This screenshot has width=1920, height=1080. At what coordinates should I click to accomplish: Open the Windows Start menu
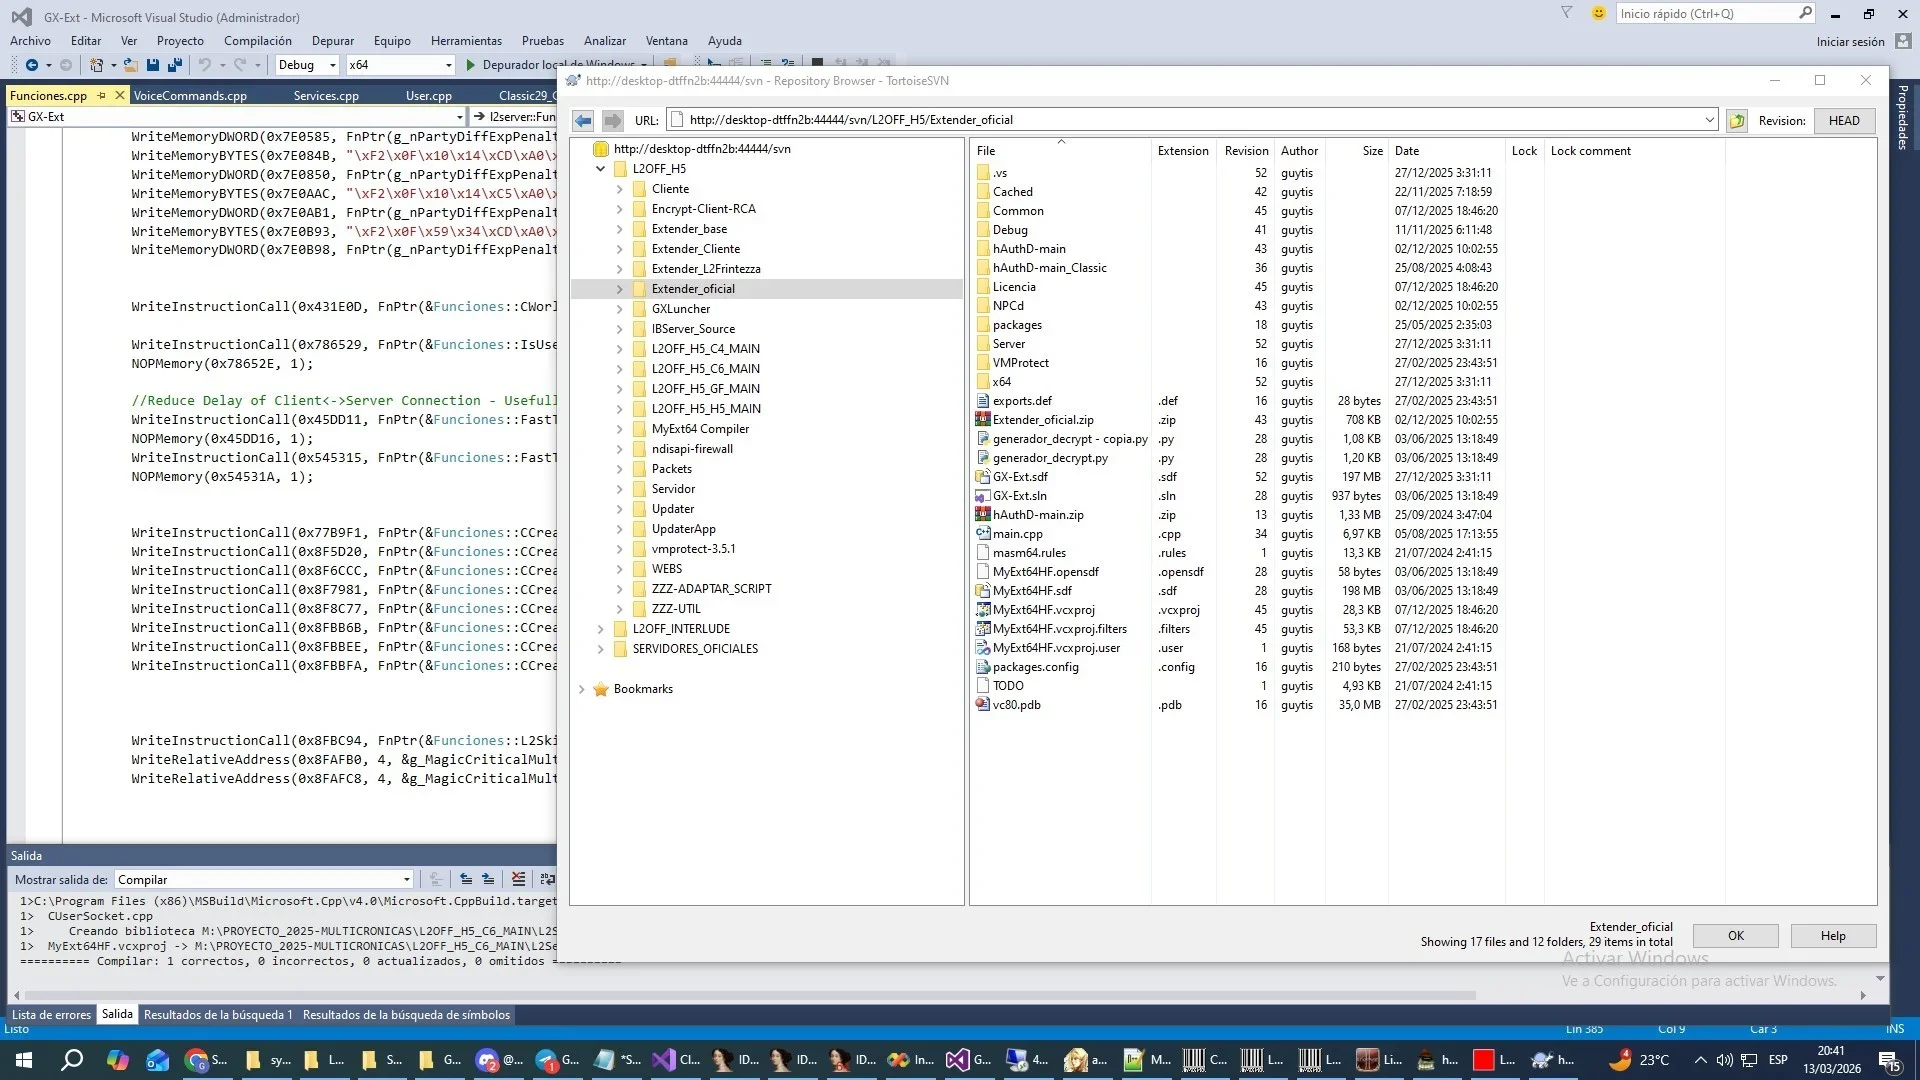pos(24,1060)
